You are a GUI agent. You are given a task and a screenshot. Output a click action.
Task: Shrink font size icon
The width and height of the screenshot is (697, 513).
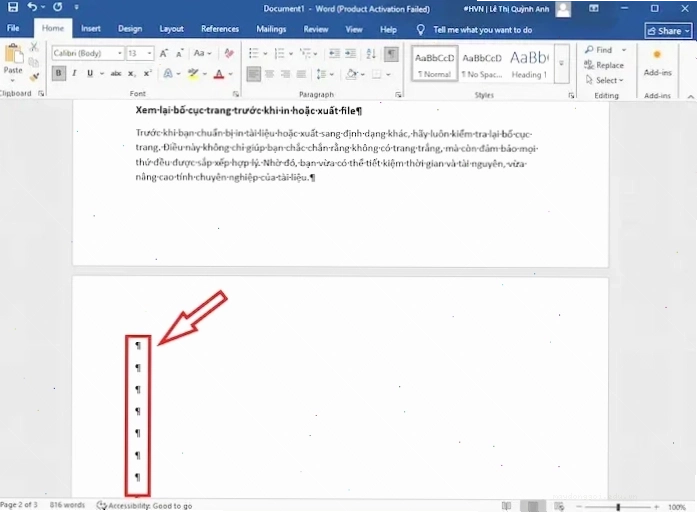tap(180, 54)
